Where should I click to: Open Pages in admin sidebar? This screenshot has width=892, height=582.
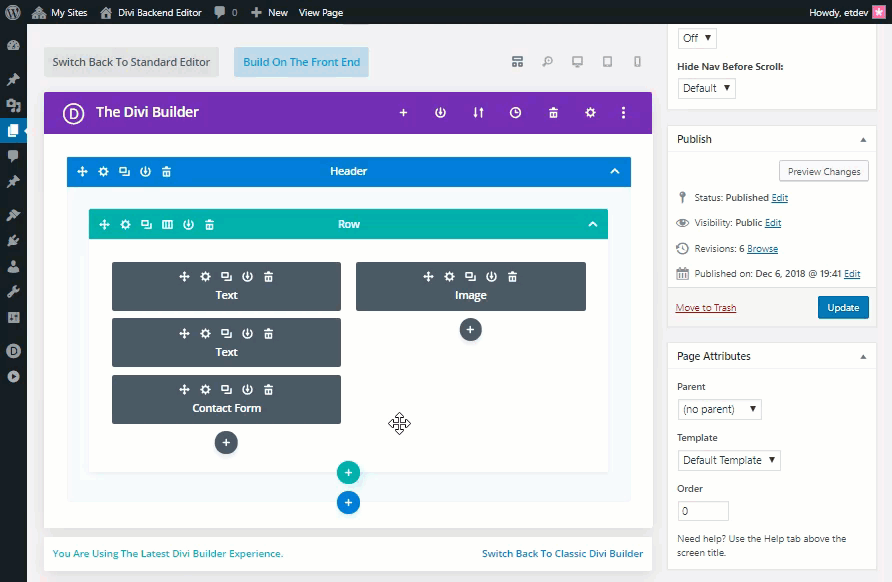click(x=13, y=130)
